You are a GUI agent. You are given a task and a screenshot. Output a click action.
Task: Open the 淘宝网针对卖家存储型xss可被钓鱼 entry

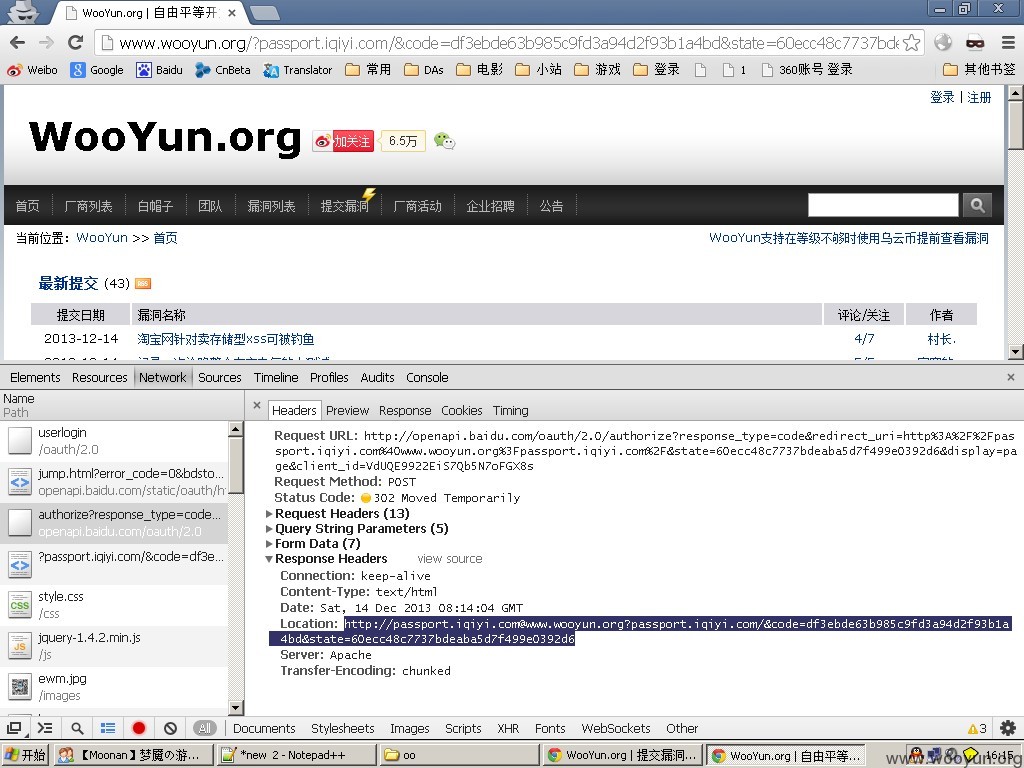tap(226, 339)
